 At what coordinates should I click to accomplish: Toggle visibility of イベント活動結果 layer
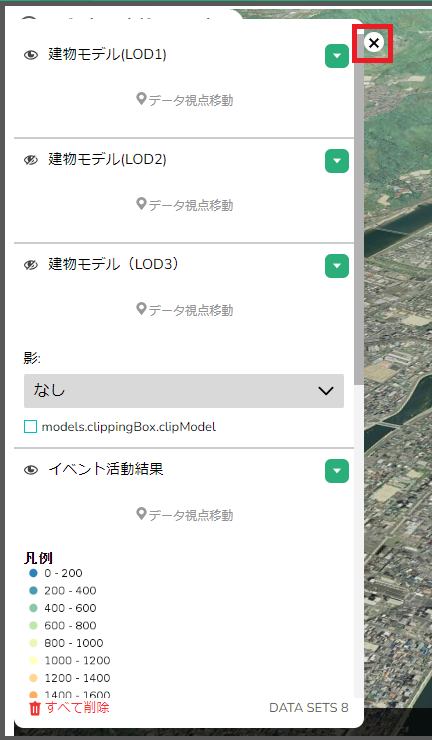pos(31,470)
